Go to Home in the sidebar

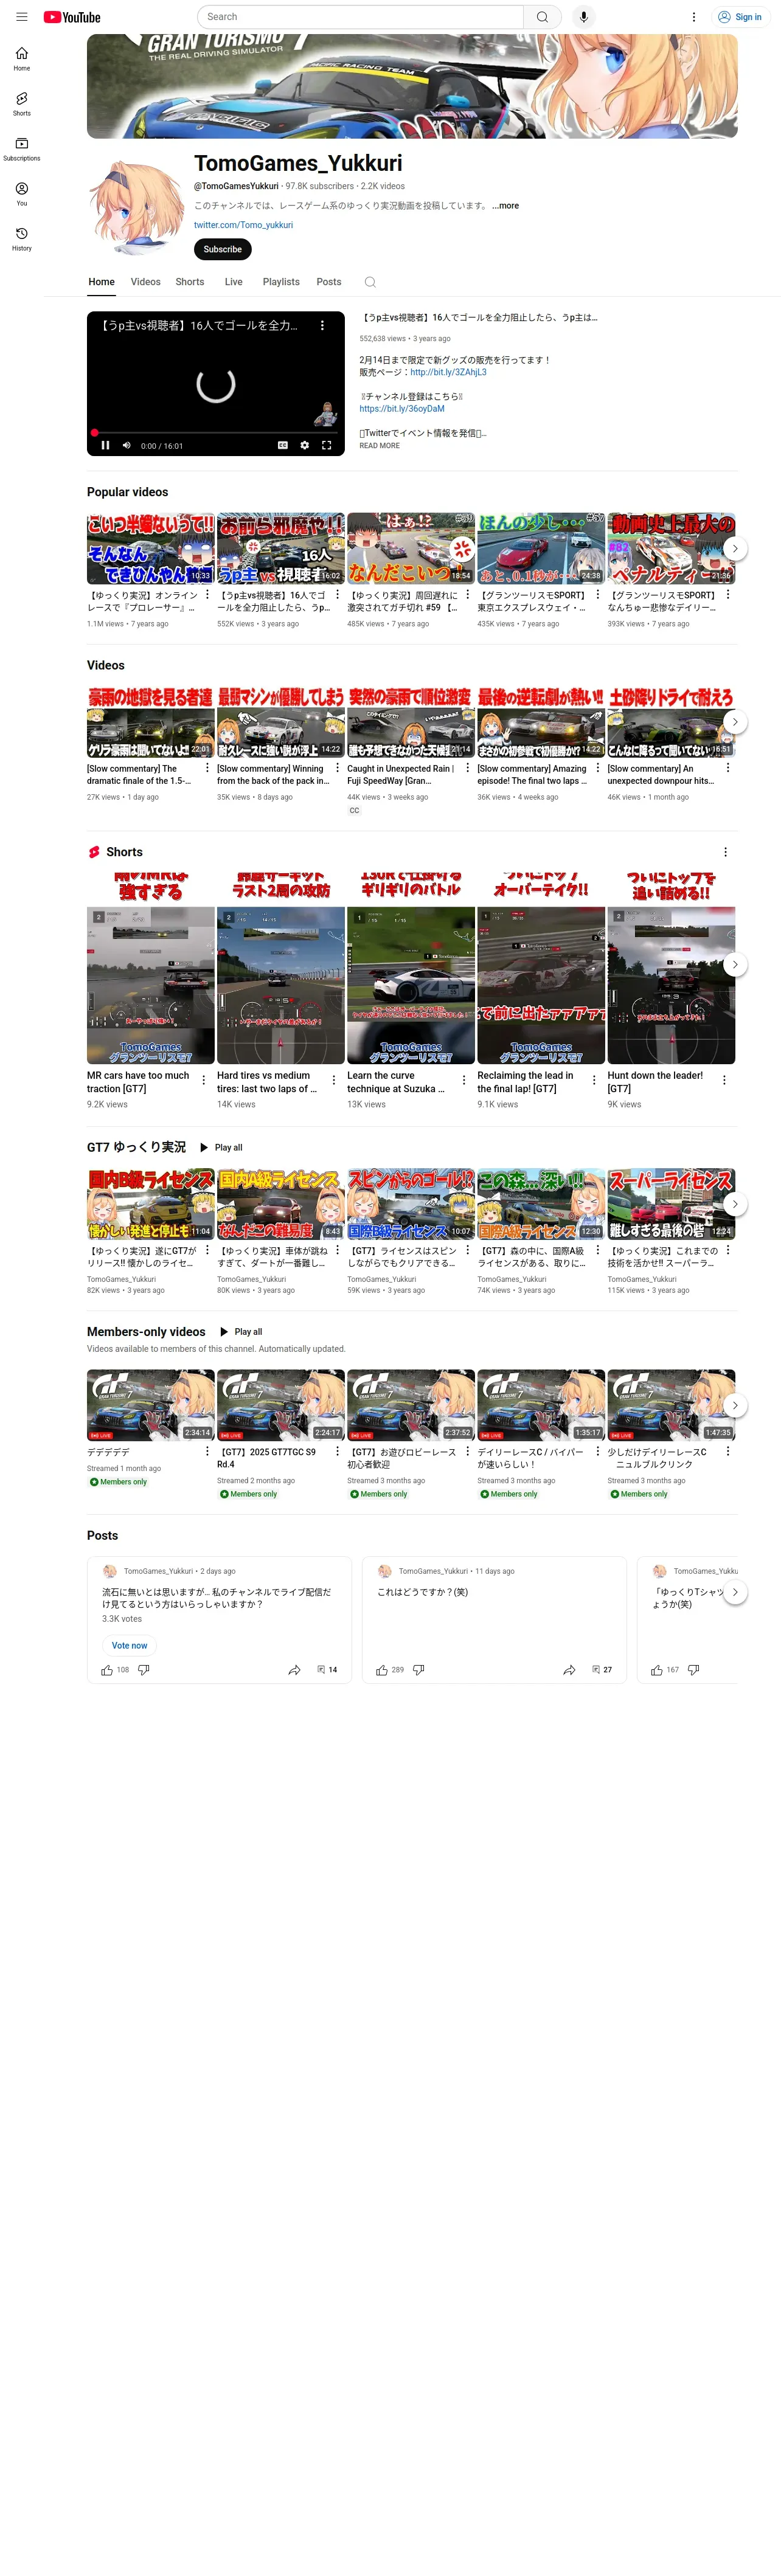click(x=21, y=59)
